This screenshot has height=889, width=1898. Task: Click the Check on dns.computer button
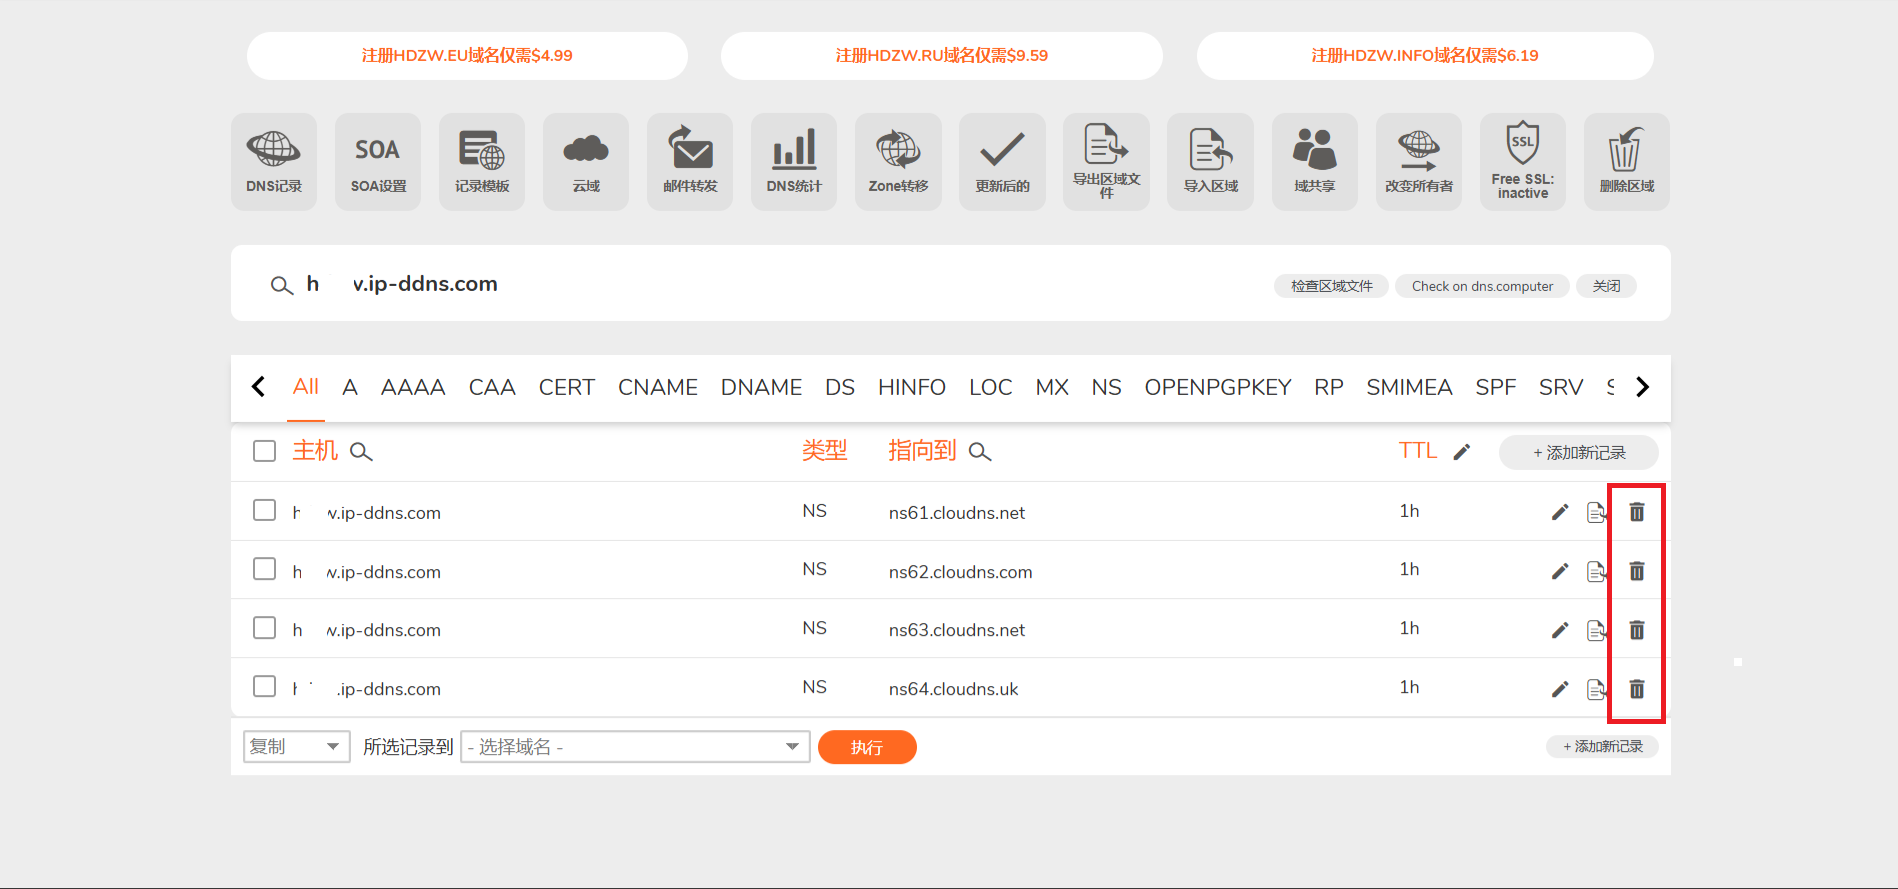(1482, 286)
